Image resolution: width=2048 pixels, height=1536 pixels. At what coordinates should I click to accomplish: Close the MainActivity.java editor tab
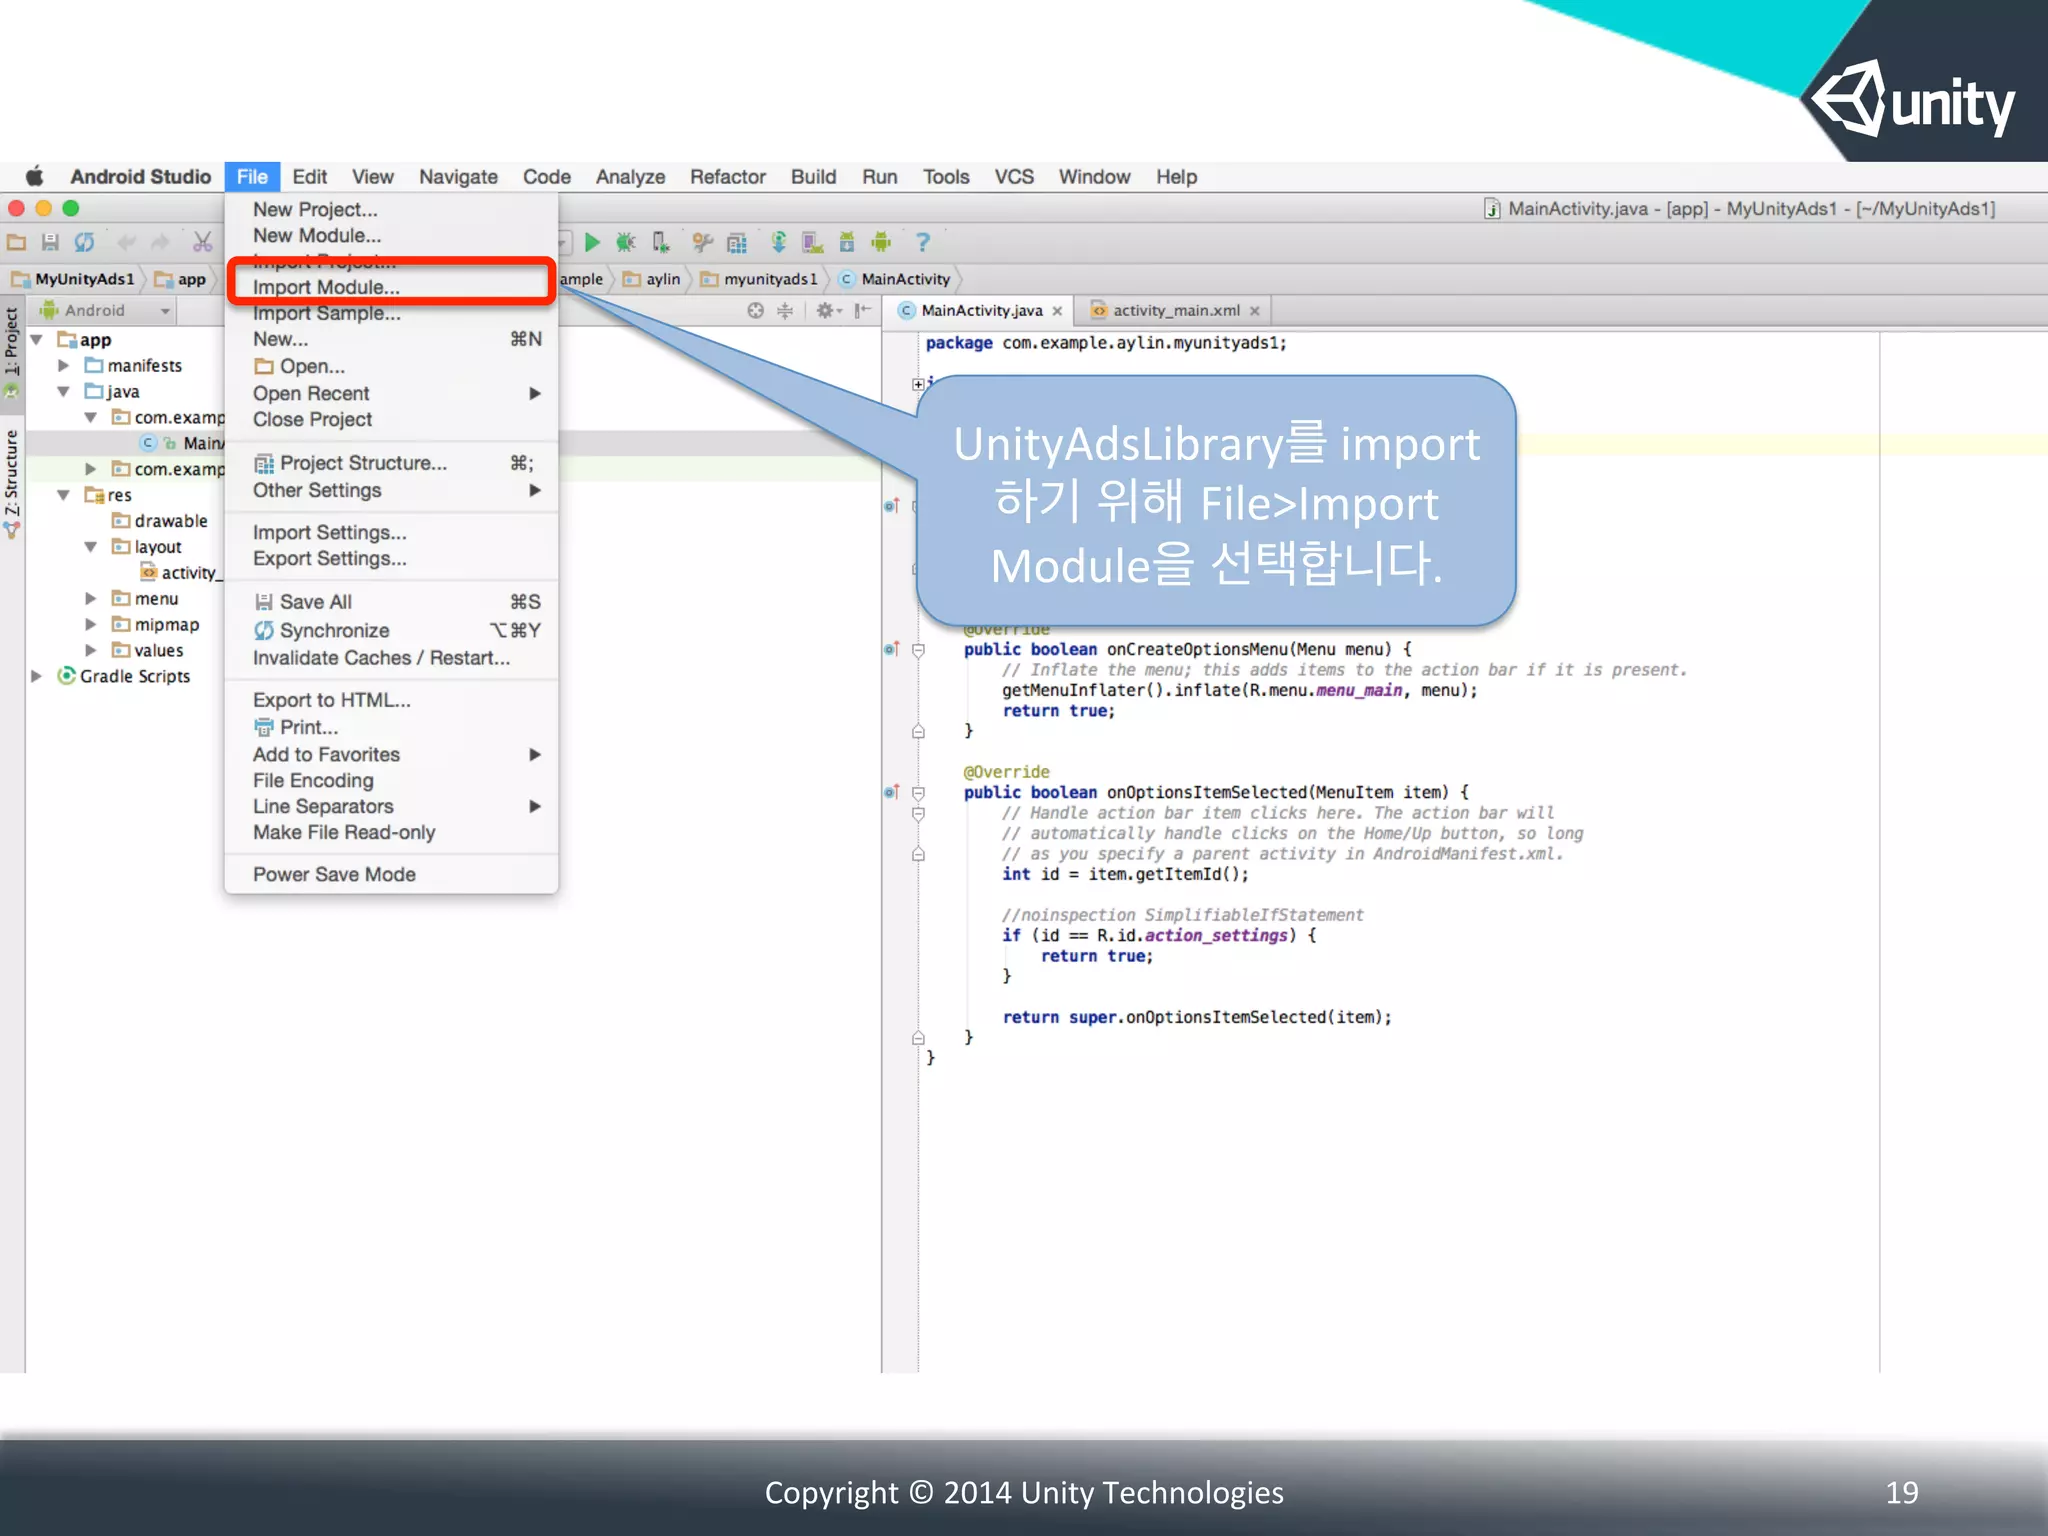point(1057,311)
